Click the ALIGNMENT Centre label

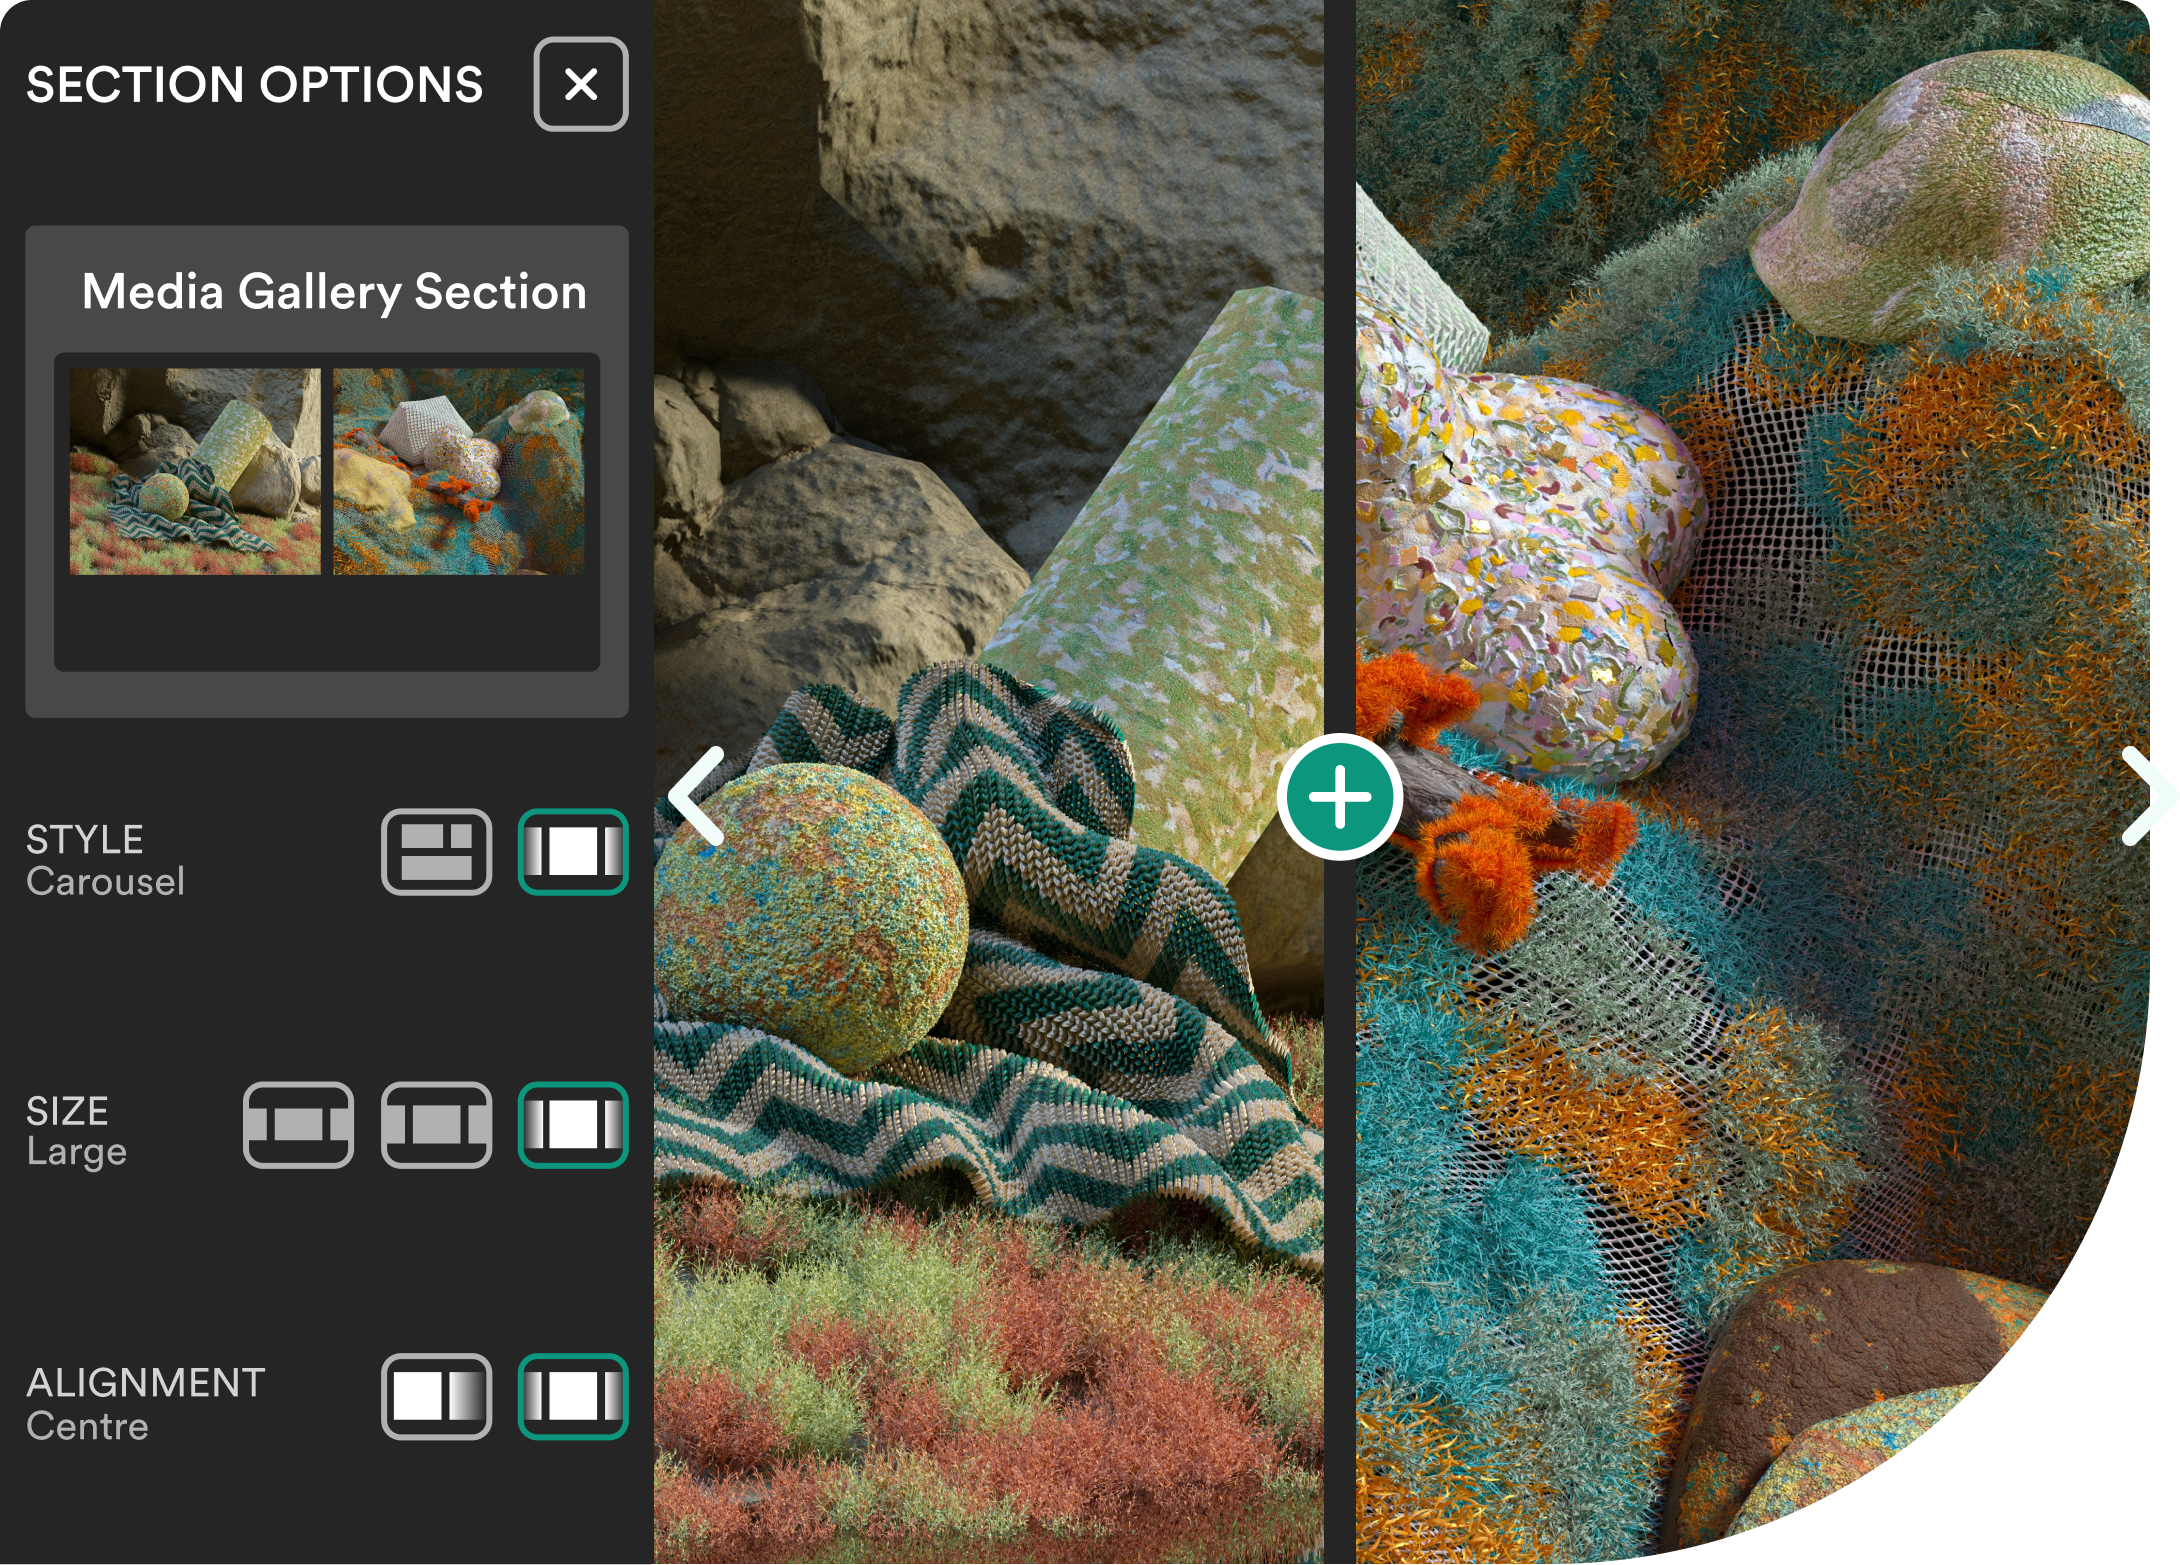[x=145, y=1403]
